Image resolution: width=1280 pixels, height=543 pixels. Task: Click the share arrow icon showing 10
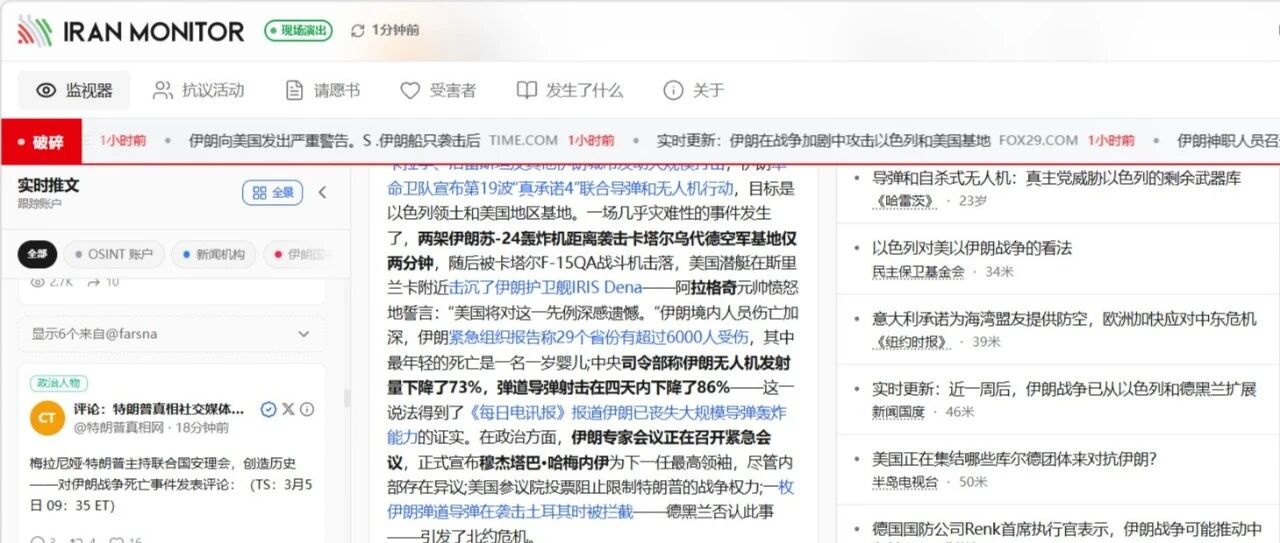[x=95, y=282]
